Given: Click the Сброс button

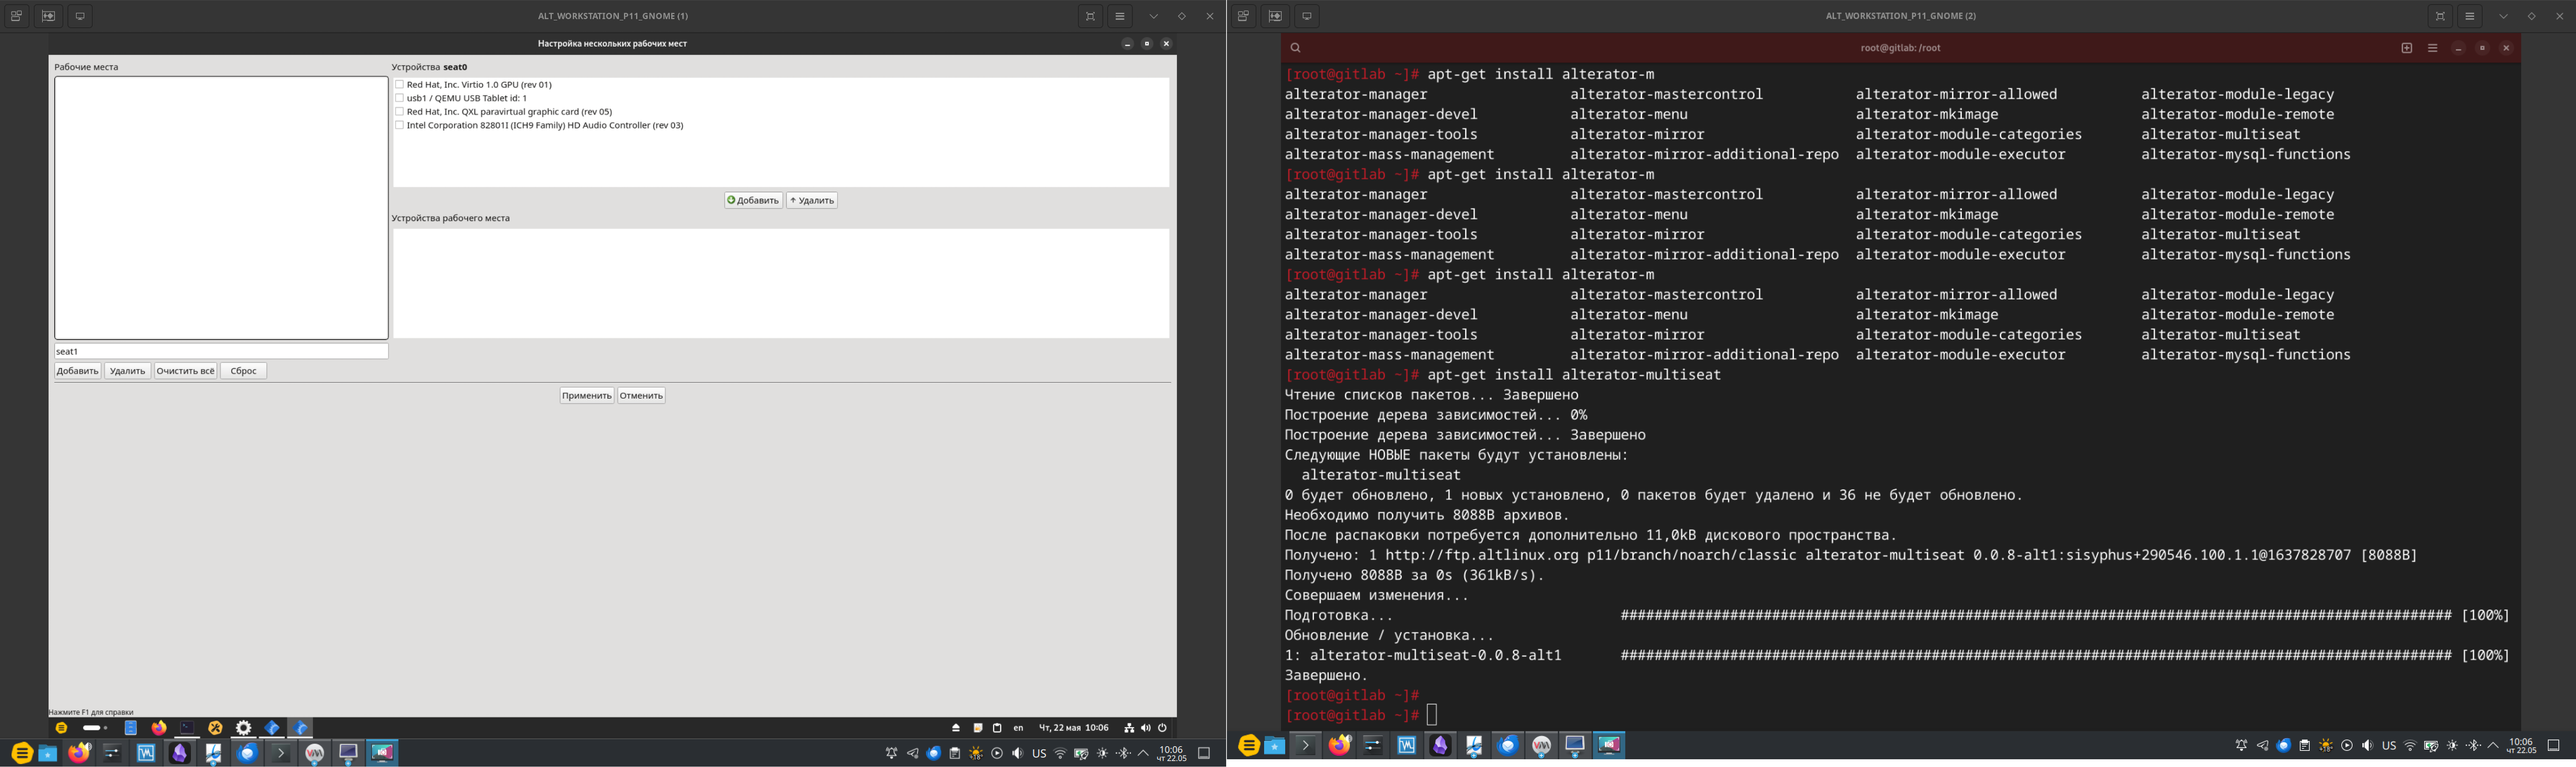Looking at the screenshot, I should (243, 371).
